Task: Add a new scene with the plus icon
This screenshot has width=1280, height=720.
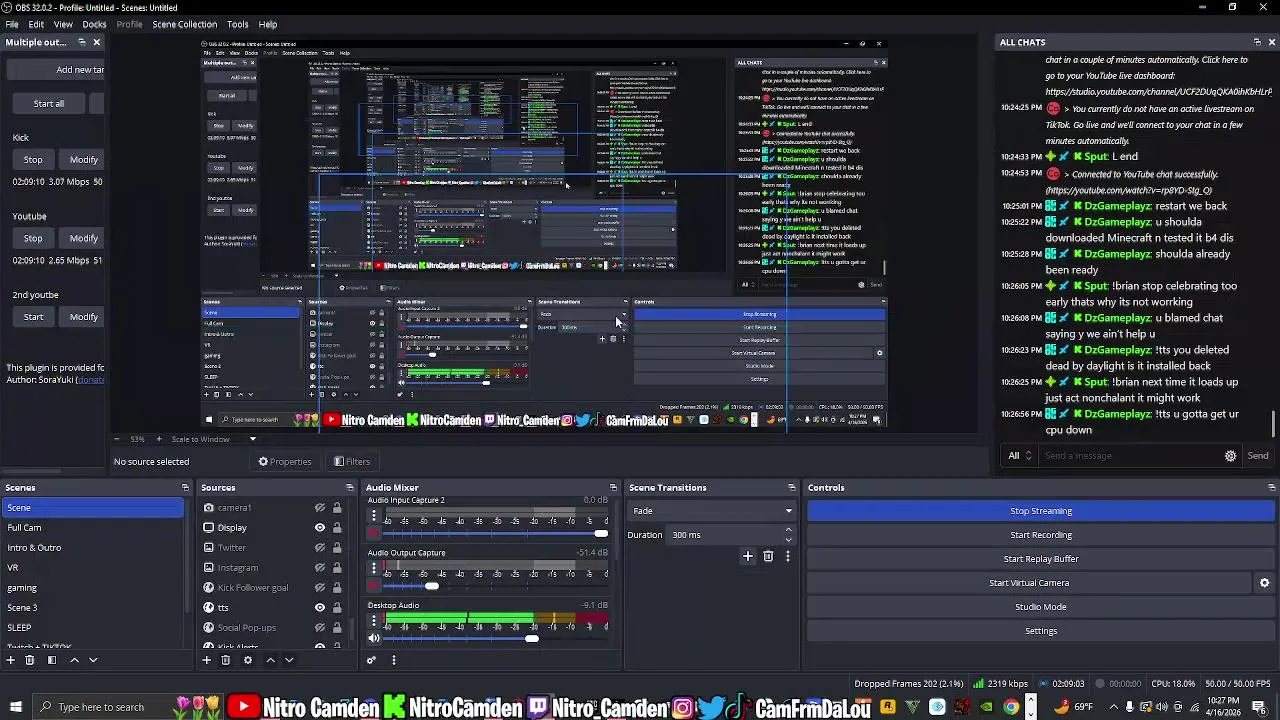Action: pos(11,660)
